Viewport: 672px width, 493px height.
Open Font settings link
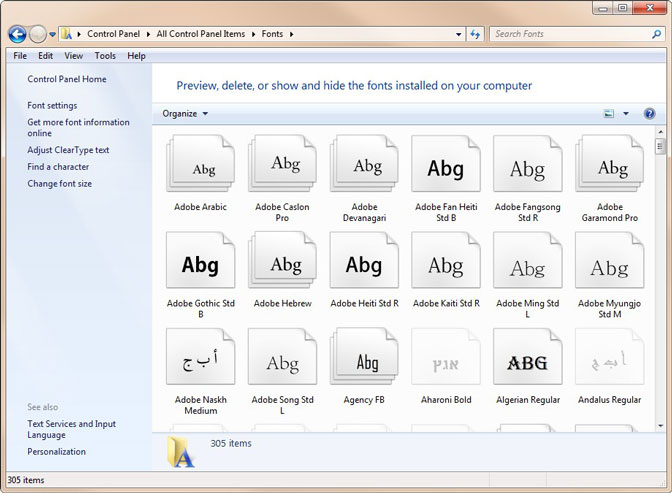(52, 105)
